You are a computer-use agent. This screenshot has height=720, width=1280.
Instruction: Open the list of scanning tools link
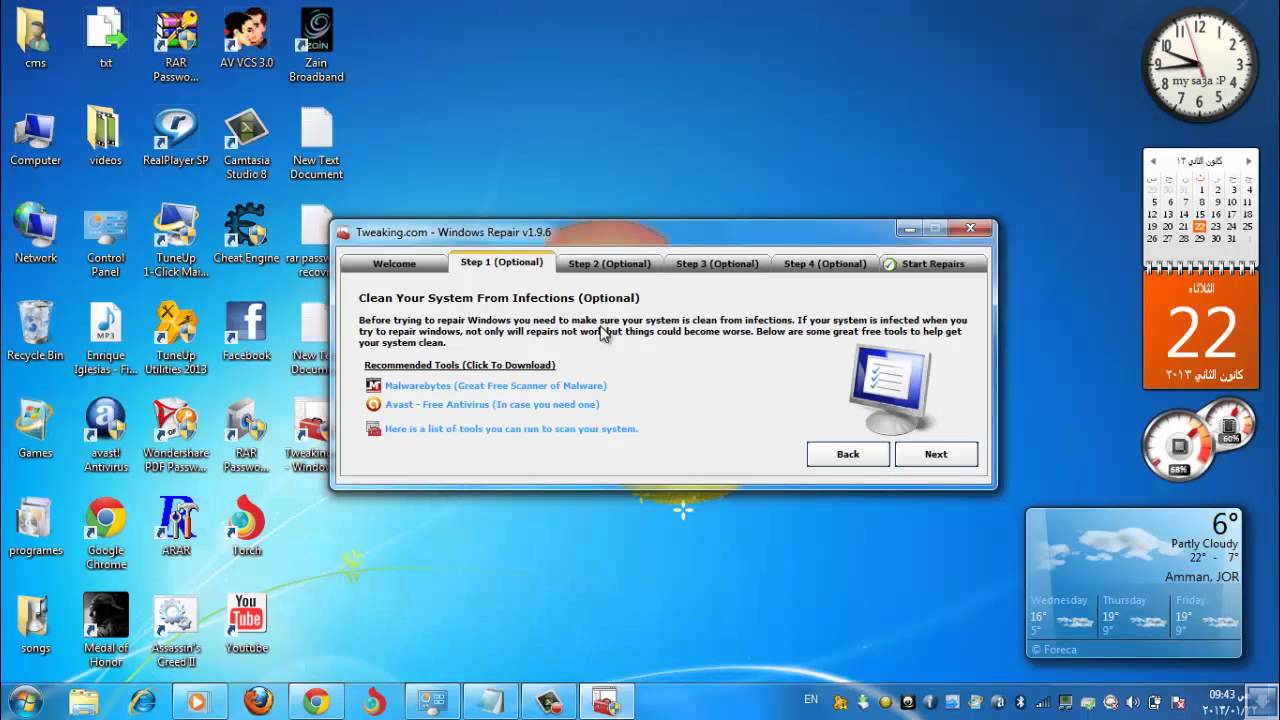511,429
